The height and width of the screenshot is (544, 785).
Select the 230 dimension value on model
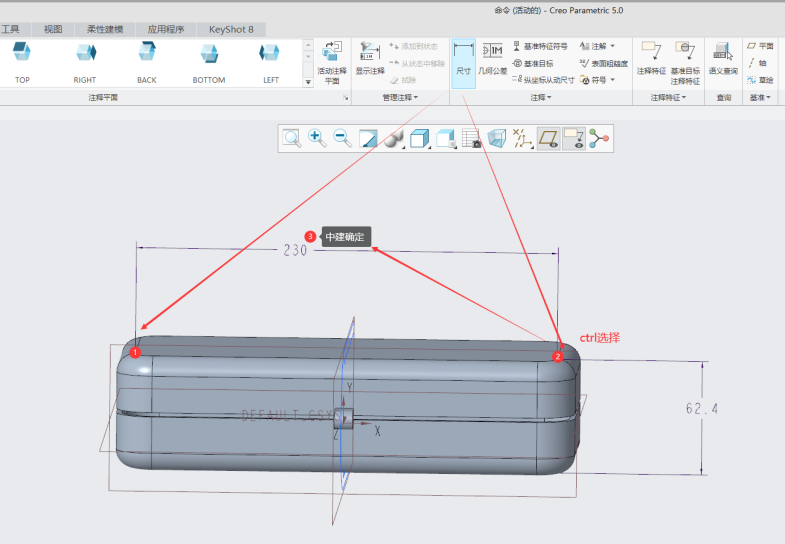(x=294, y=251)
